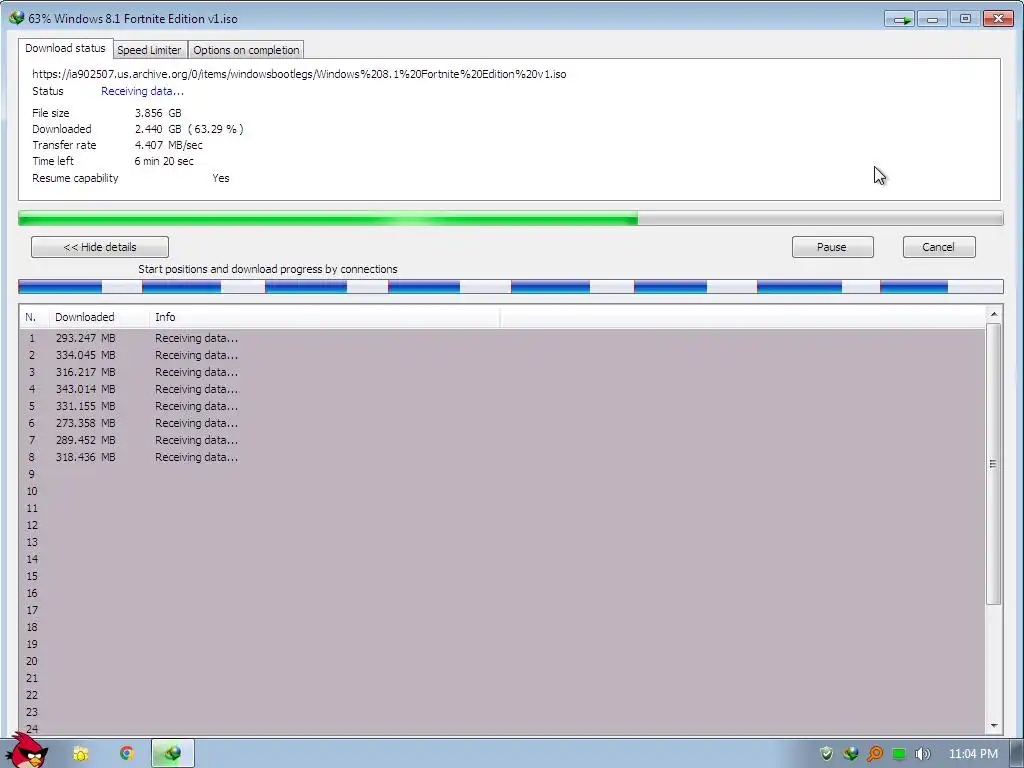Click the N. column header
Viewport: 1024px width, 768px height.
[34, 317]
